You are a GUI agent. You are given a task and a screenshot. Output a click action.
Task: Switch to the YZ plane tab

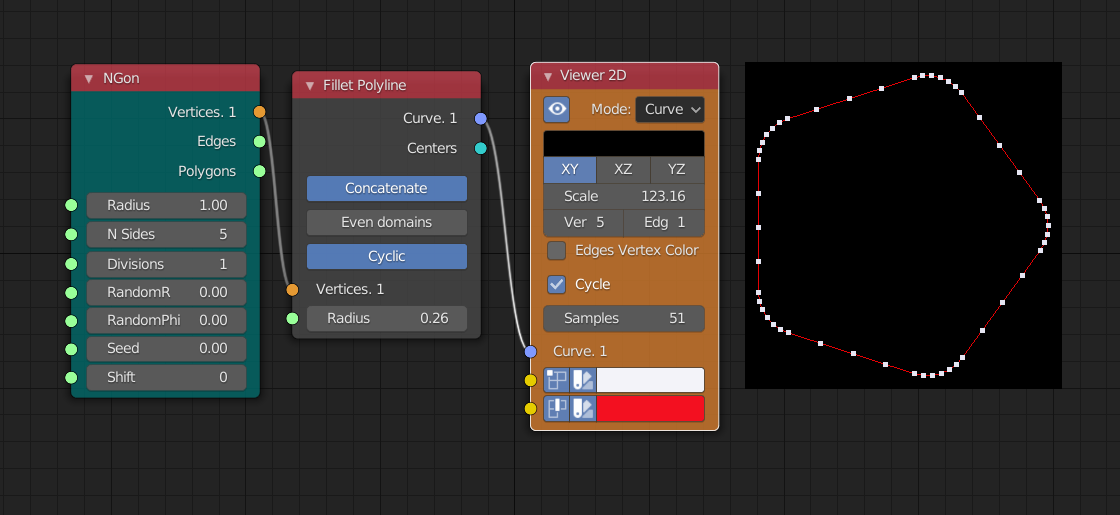[x=677, y=170]
